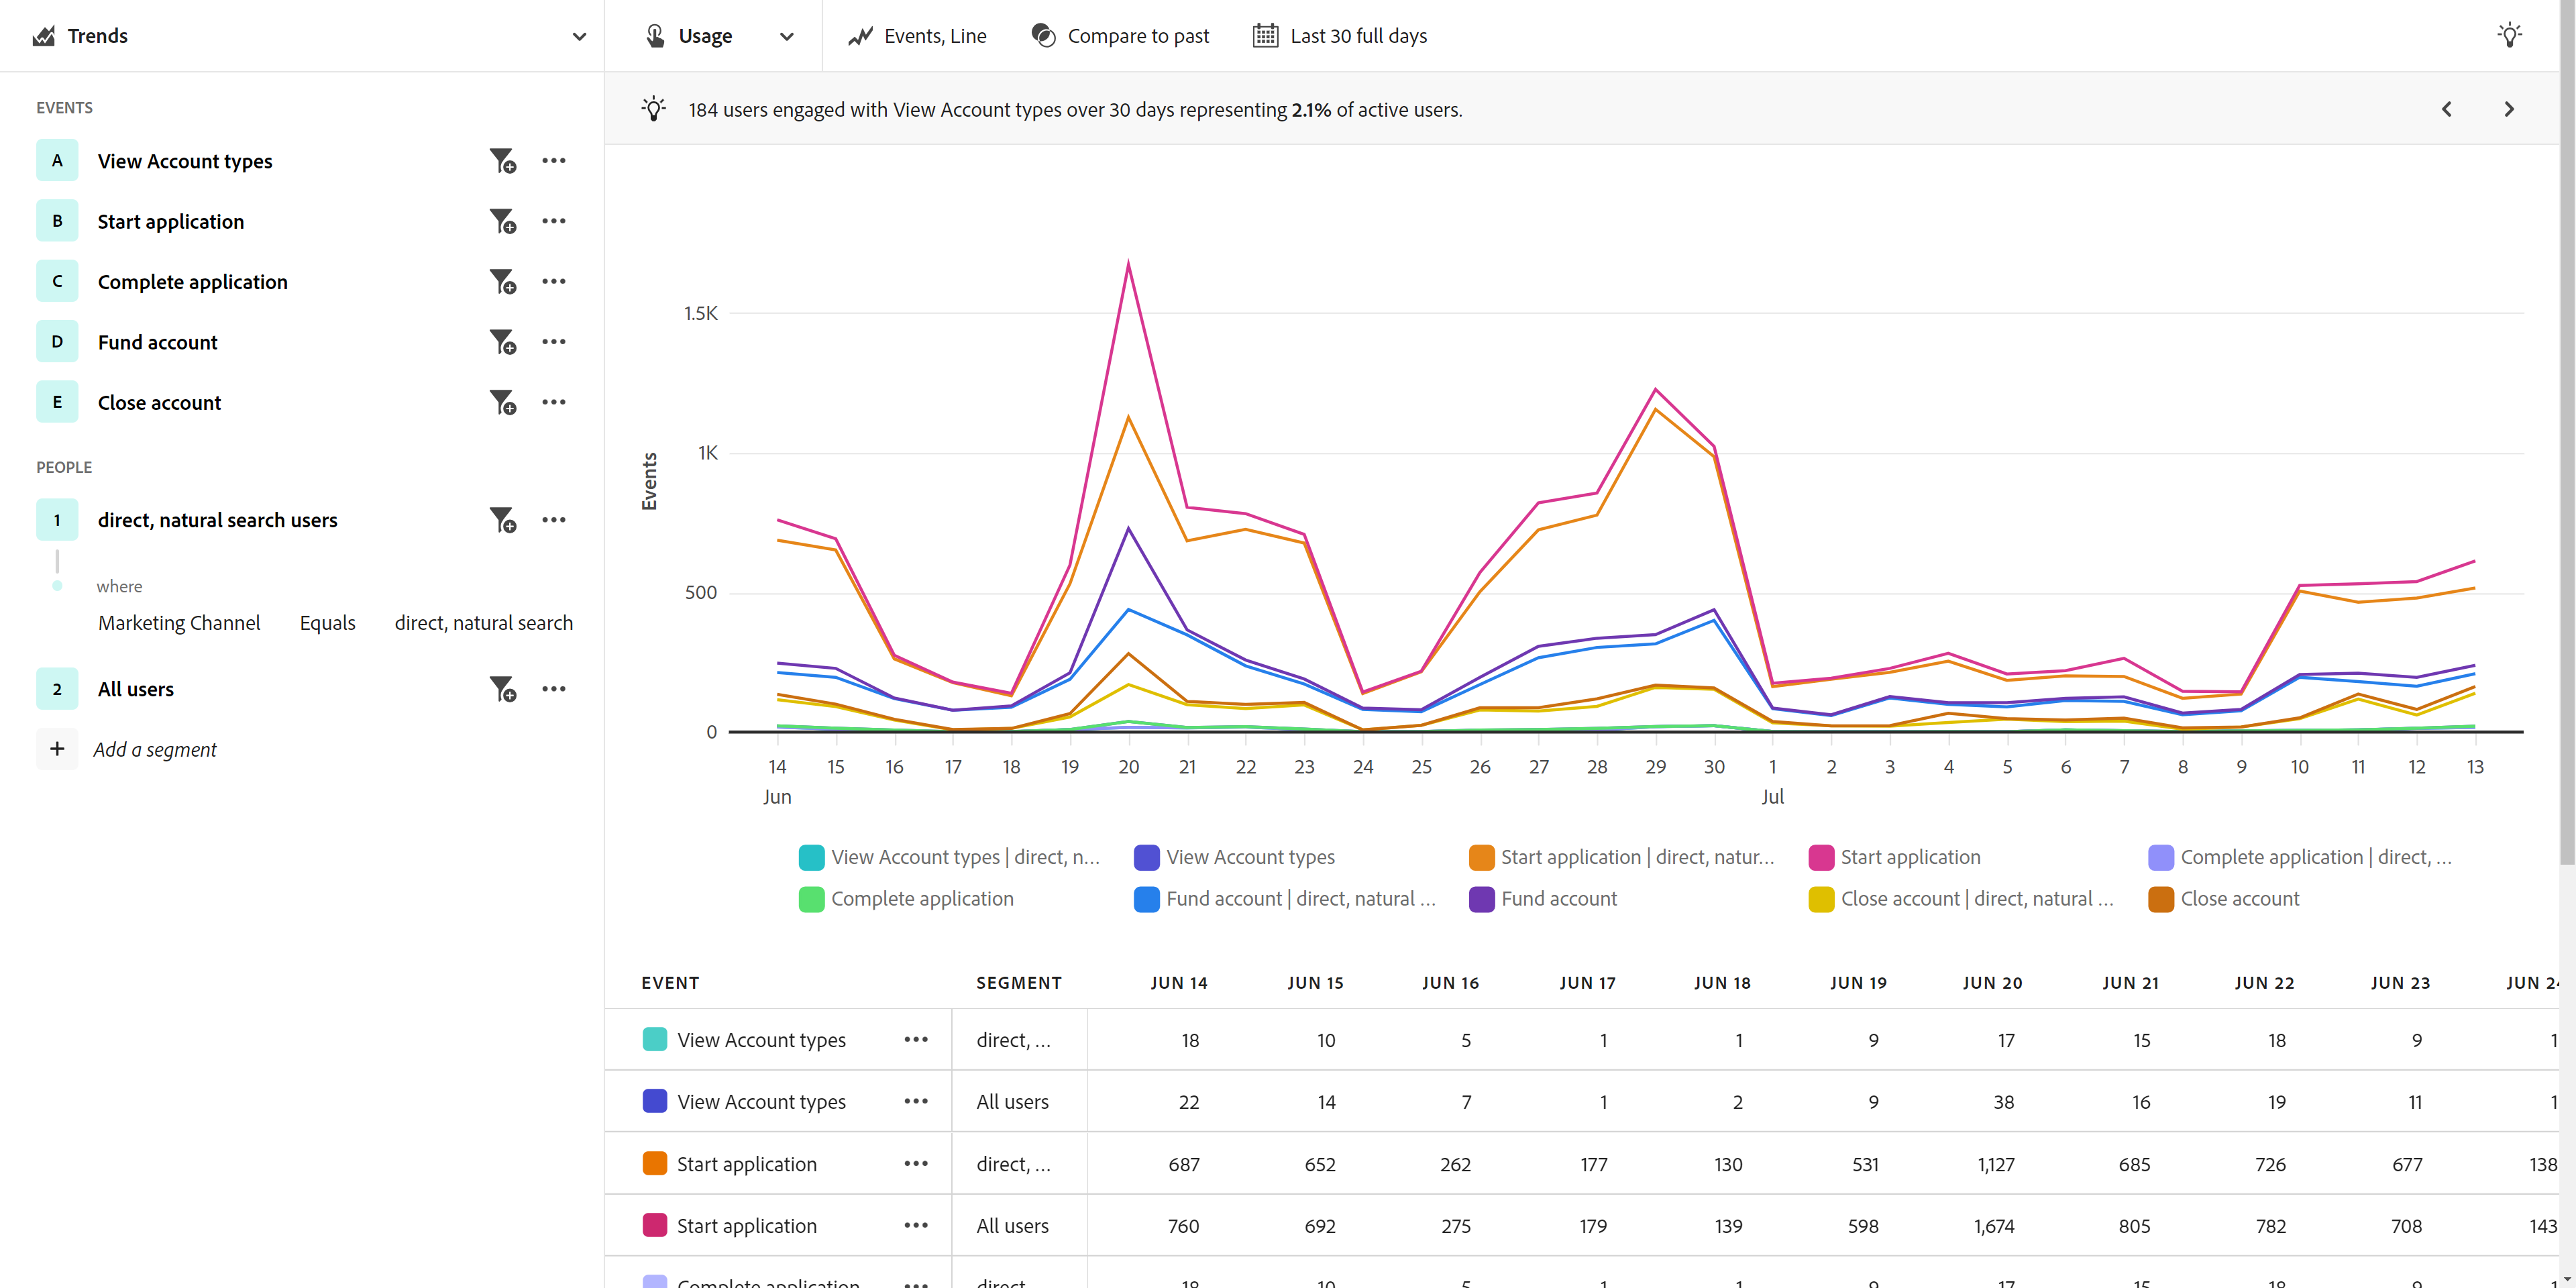
Task: Click the plus icon to add segment
Action: coord(57,749)
